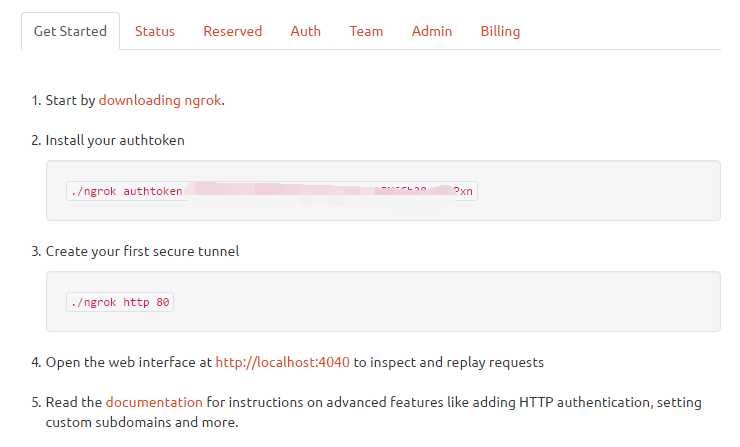Go to the Auth tab
Viewport: 740px width, 447px height.
305,31
